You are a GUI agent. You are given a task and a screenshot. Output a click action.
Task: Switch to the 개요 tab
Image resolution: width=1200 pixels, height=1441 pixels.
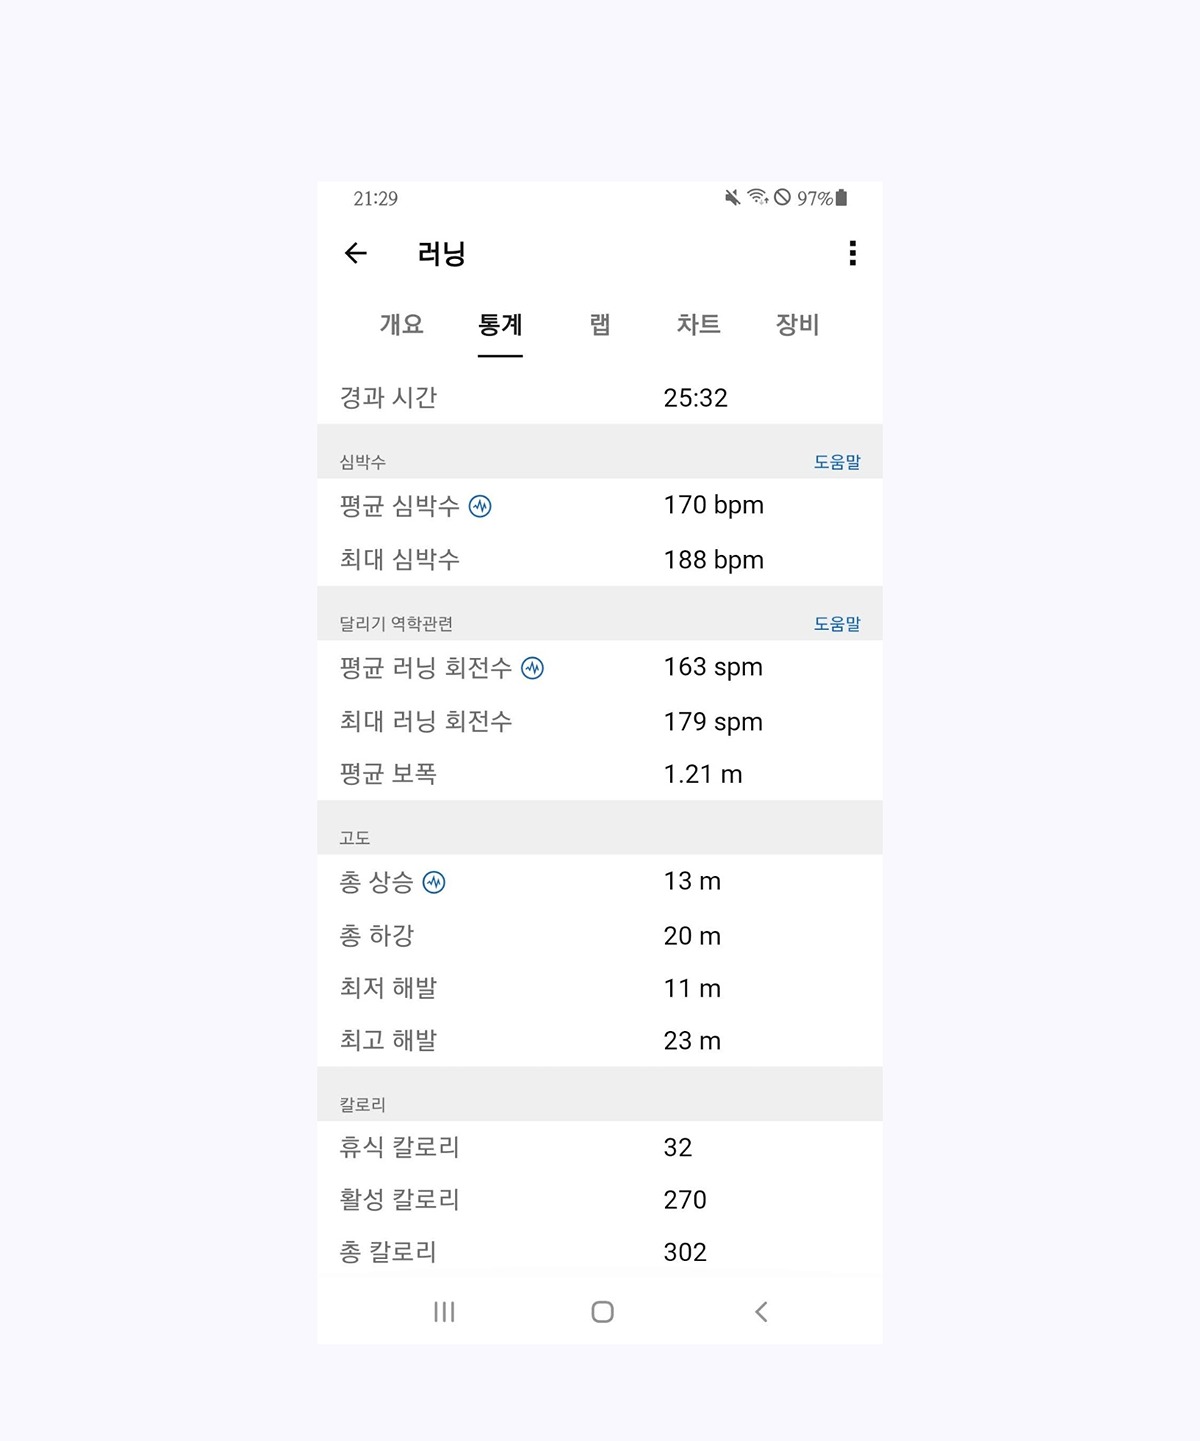point(401,324)
